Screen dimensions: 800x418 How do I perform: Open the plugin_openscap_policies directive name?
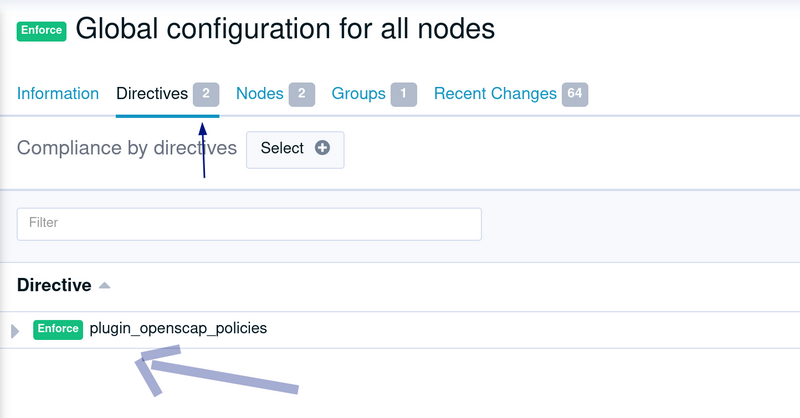point(178,328)
